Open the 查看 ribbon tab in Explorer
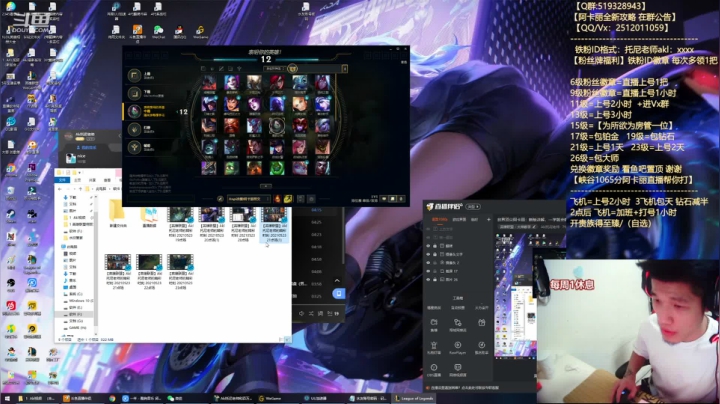720x404 pixels. point(107,180)
